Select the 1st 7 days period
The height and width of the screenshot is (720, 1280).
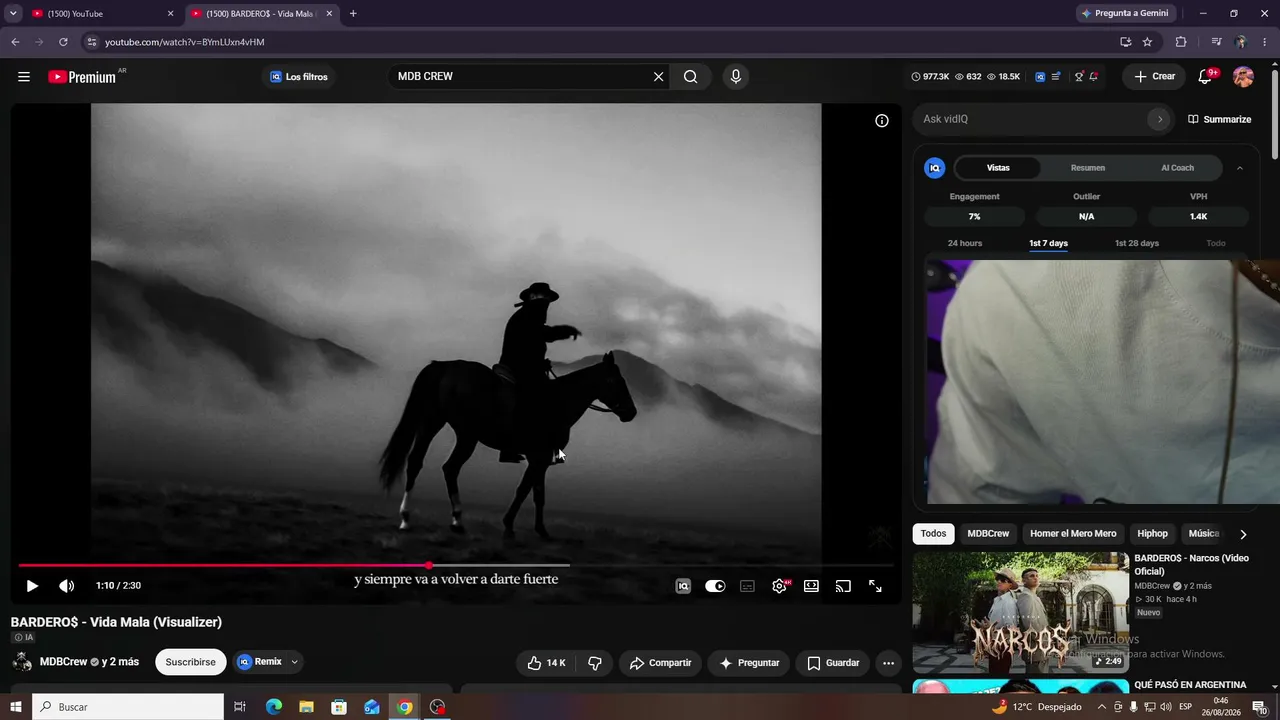1048,244
